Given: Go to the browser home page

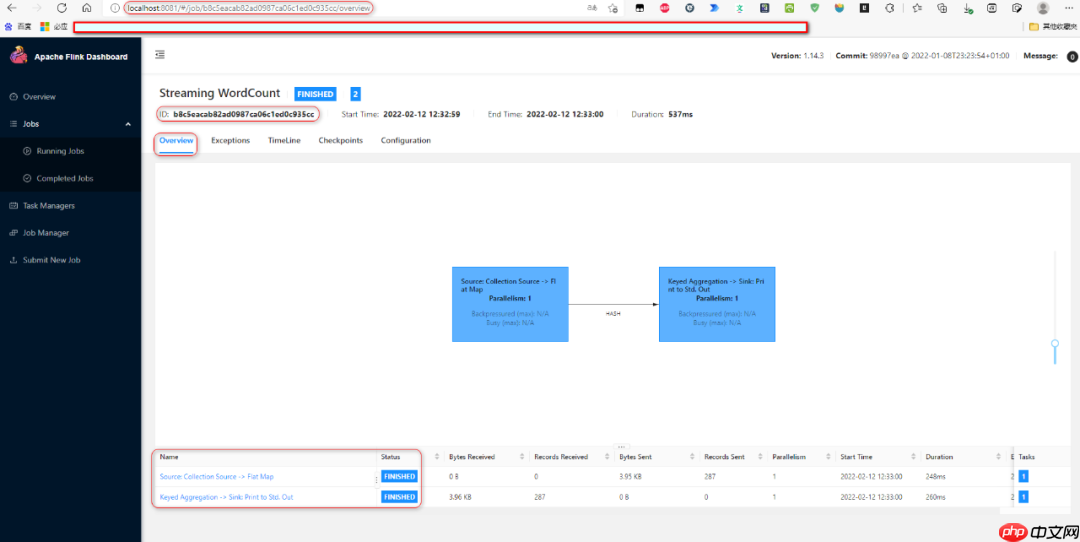Looking at the screenshot, I should 87,8.
